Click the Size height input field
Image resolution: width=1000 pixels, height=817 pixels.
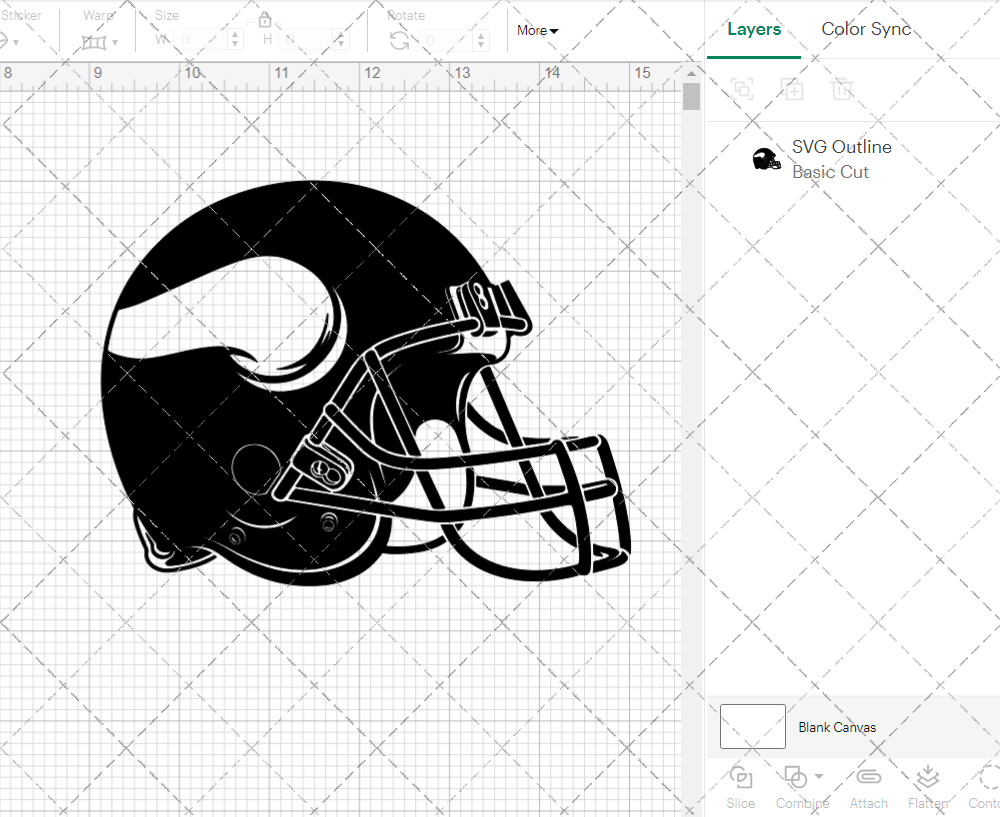(x=307, y=40)
